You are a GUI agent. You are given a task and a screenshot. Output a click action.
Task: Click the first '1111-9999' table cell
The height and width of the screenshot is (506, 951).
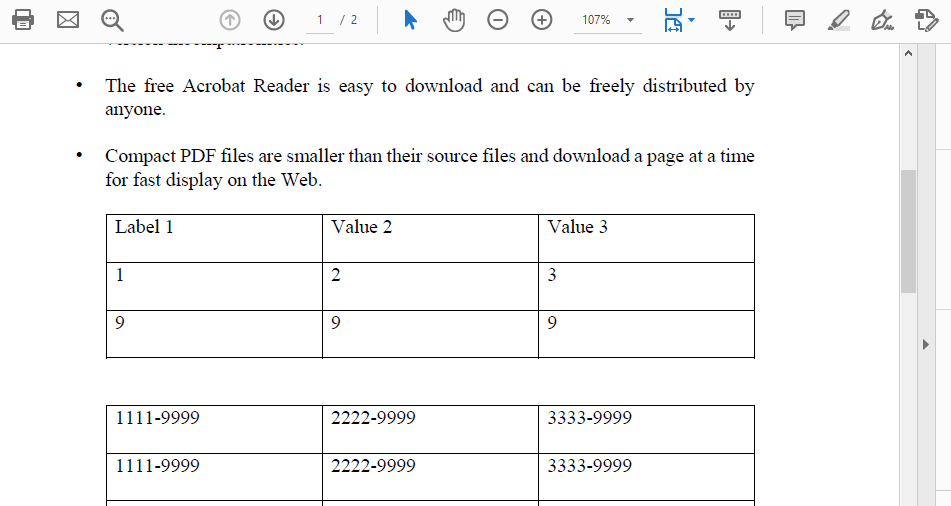click(214, 429)
